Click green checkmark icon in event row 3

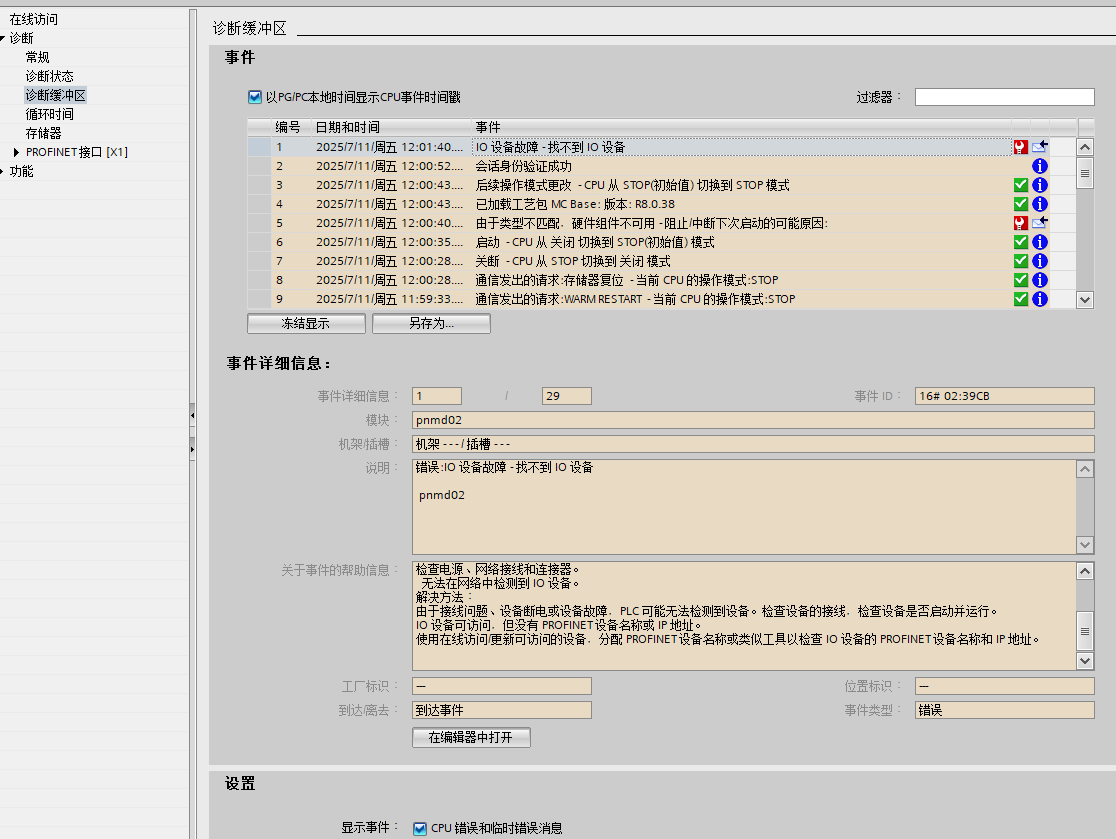1020,185
